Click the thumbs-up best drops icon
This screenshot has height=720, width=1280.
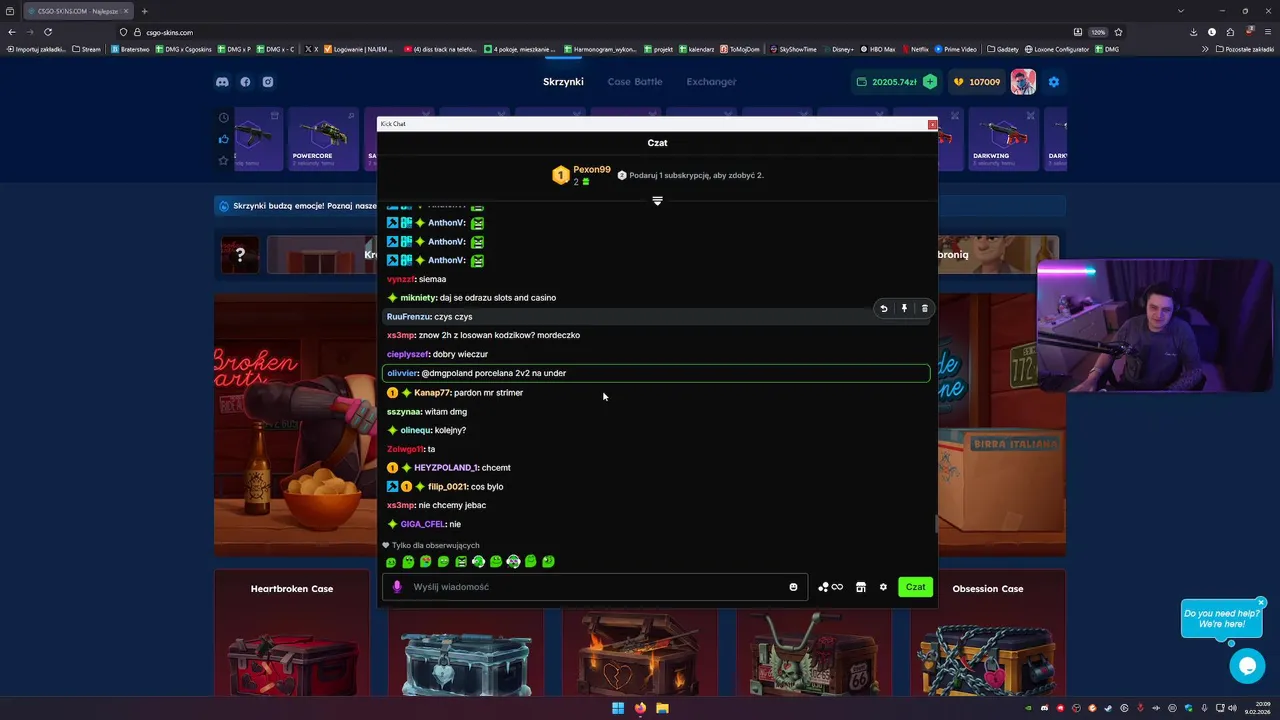[x=224, y=139]
